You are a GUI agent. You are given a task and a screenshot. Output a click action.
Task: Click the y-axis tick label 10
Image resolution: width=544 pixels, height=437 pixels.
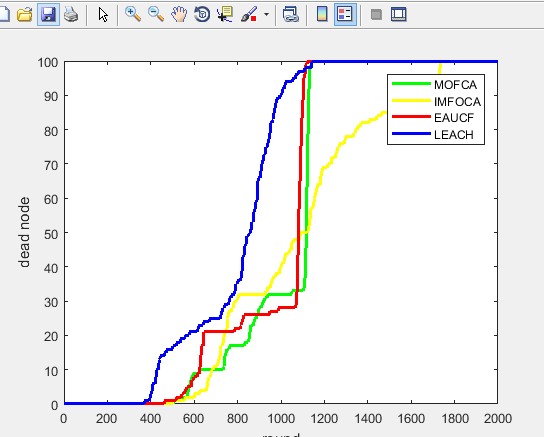click(x=51, y=371)
